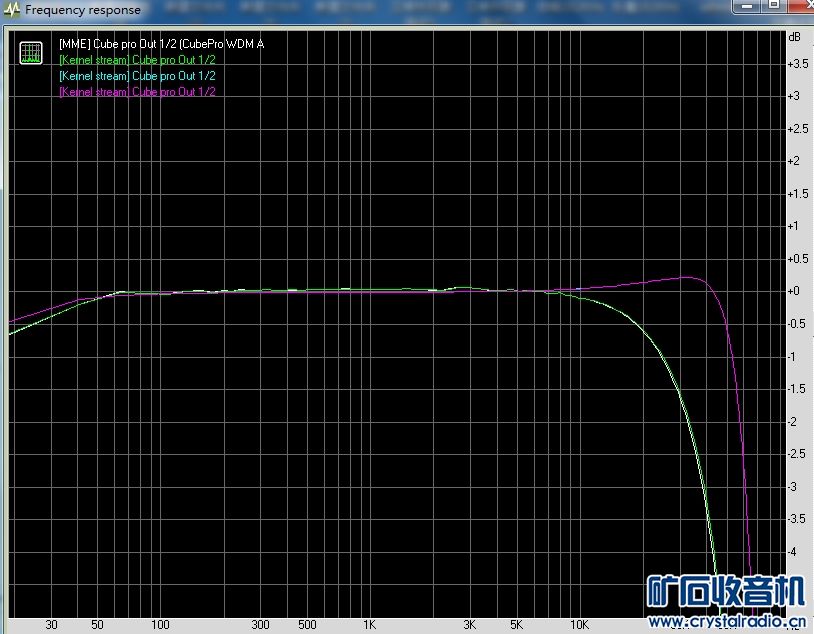
Task: Click the 10K frequency axis label
Action: 579,625
